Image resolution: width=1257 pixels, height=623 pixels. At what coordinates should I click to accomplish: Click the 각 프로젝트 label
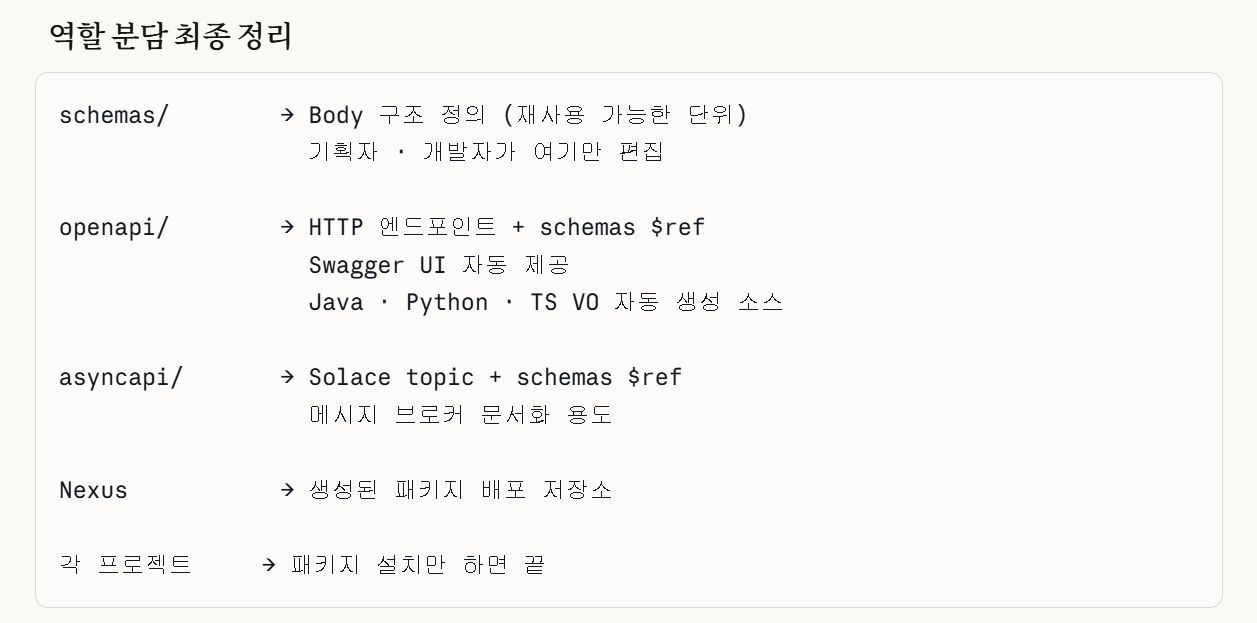tap(125, 565)
